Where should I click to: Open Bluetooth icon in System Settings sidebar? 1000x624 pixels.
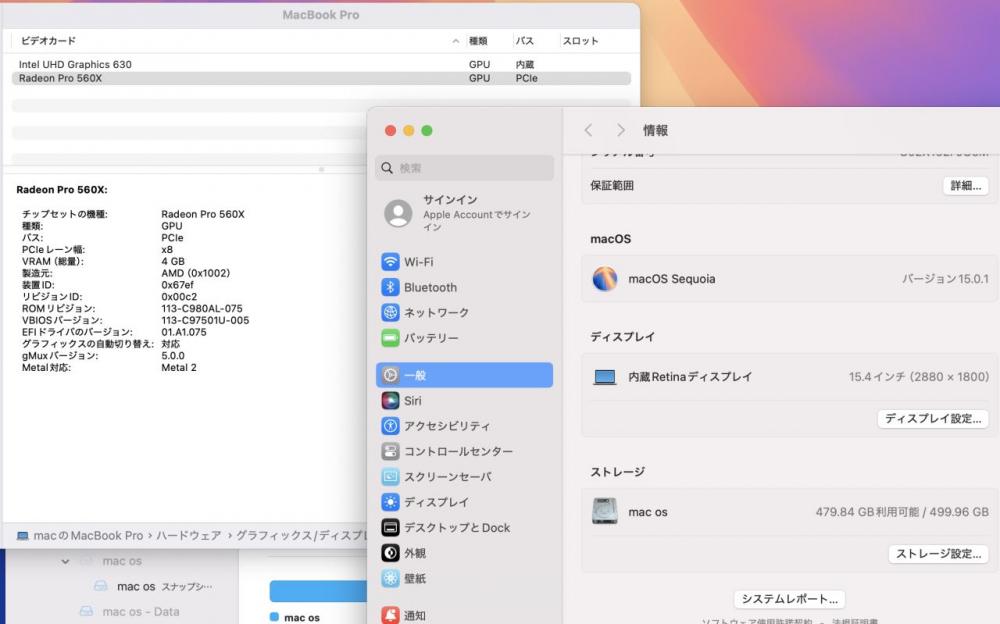coord(390,287)
